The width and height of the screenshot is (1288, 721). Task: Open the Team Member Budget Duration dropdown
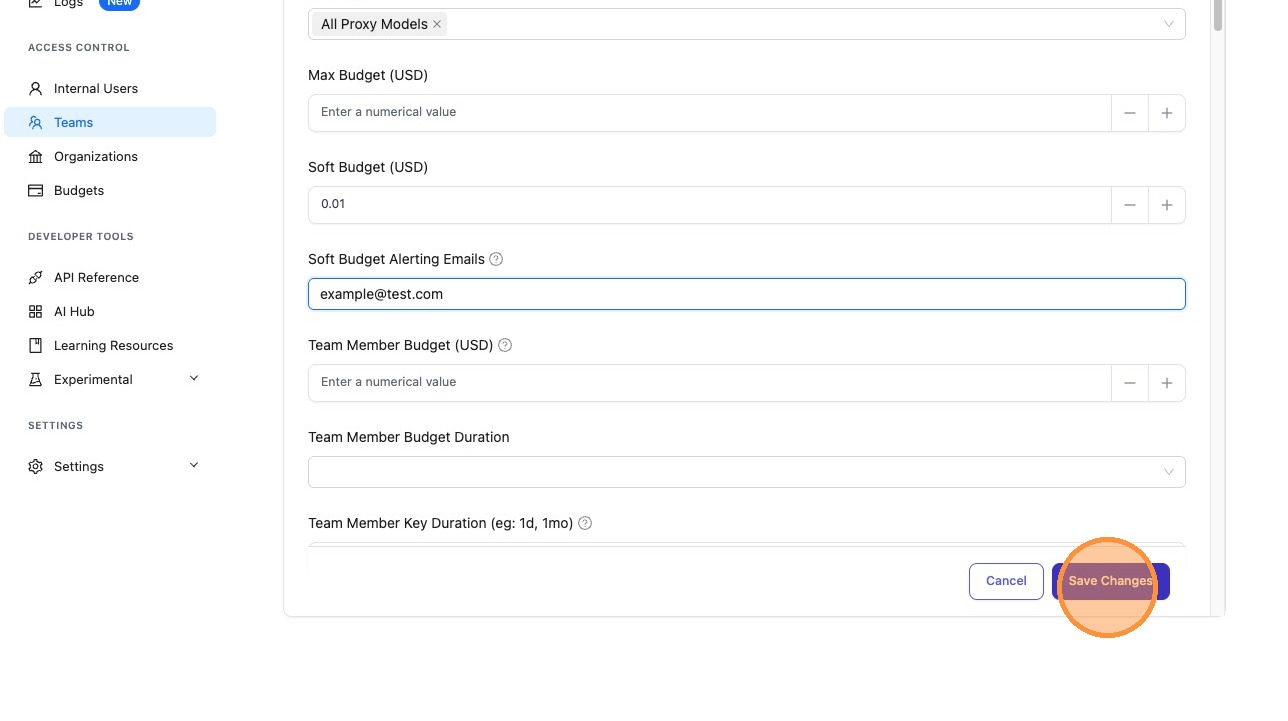coord(746,472)
